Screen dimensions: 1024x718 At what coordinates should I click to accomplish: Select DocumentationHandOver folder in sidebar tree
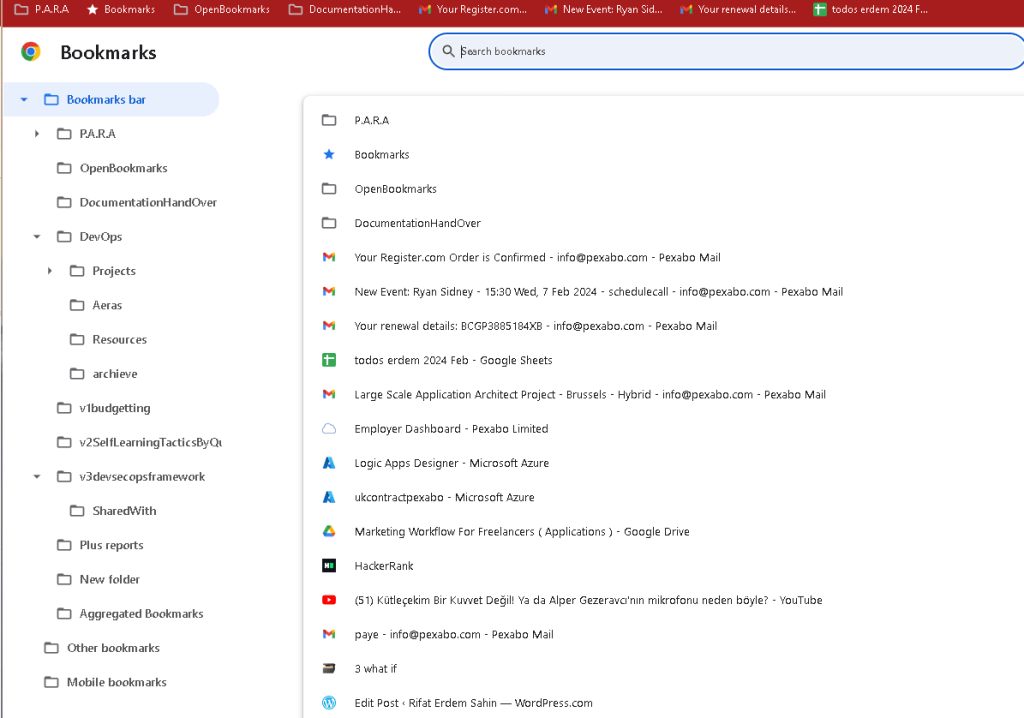tap(148, 203)
